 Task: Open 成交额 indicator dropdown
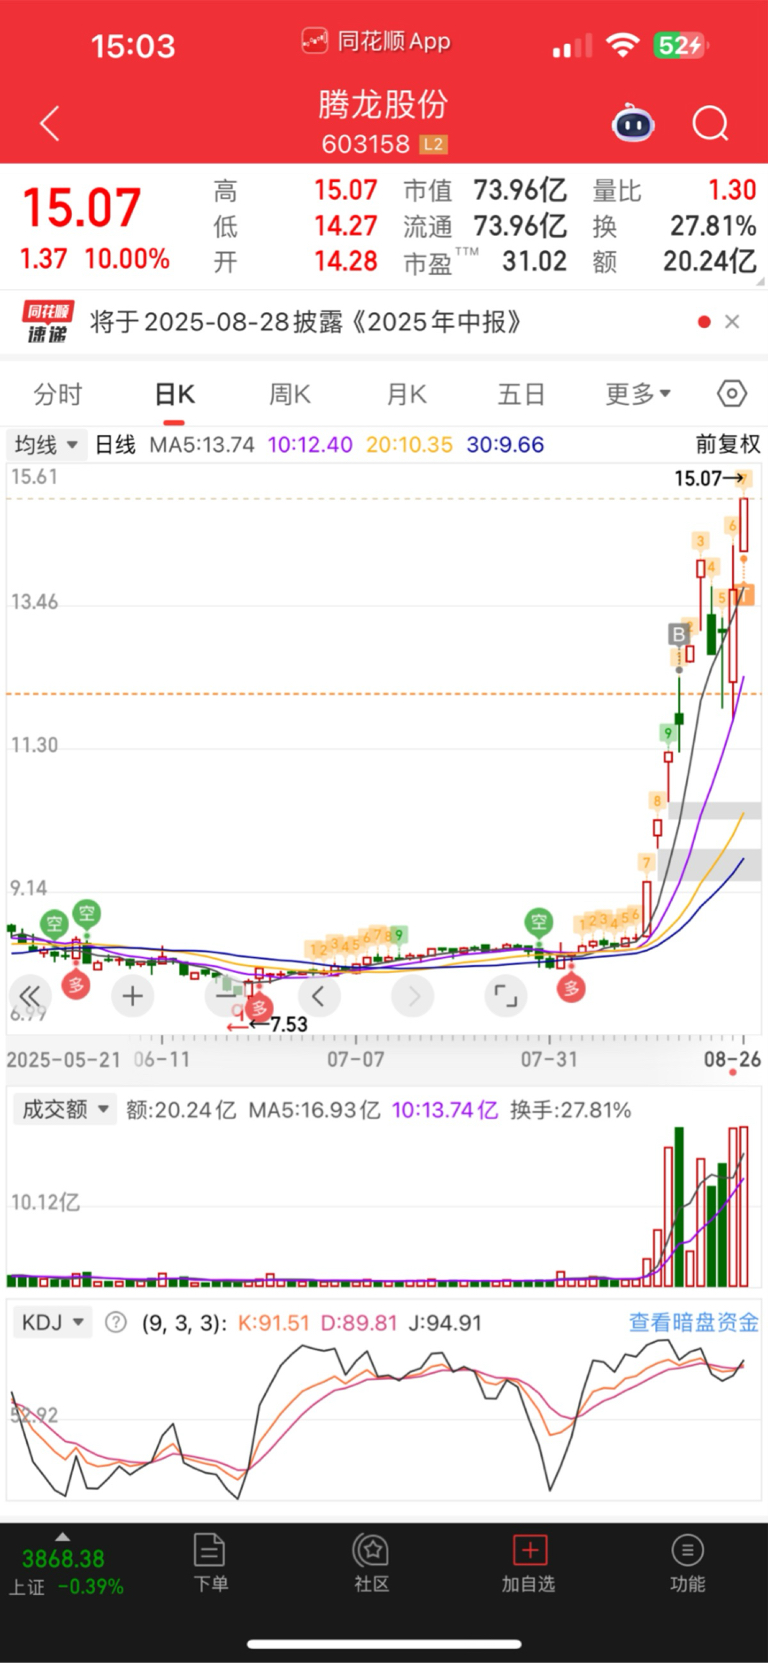(64, 1109)
